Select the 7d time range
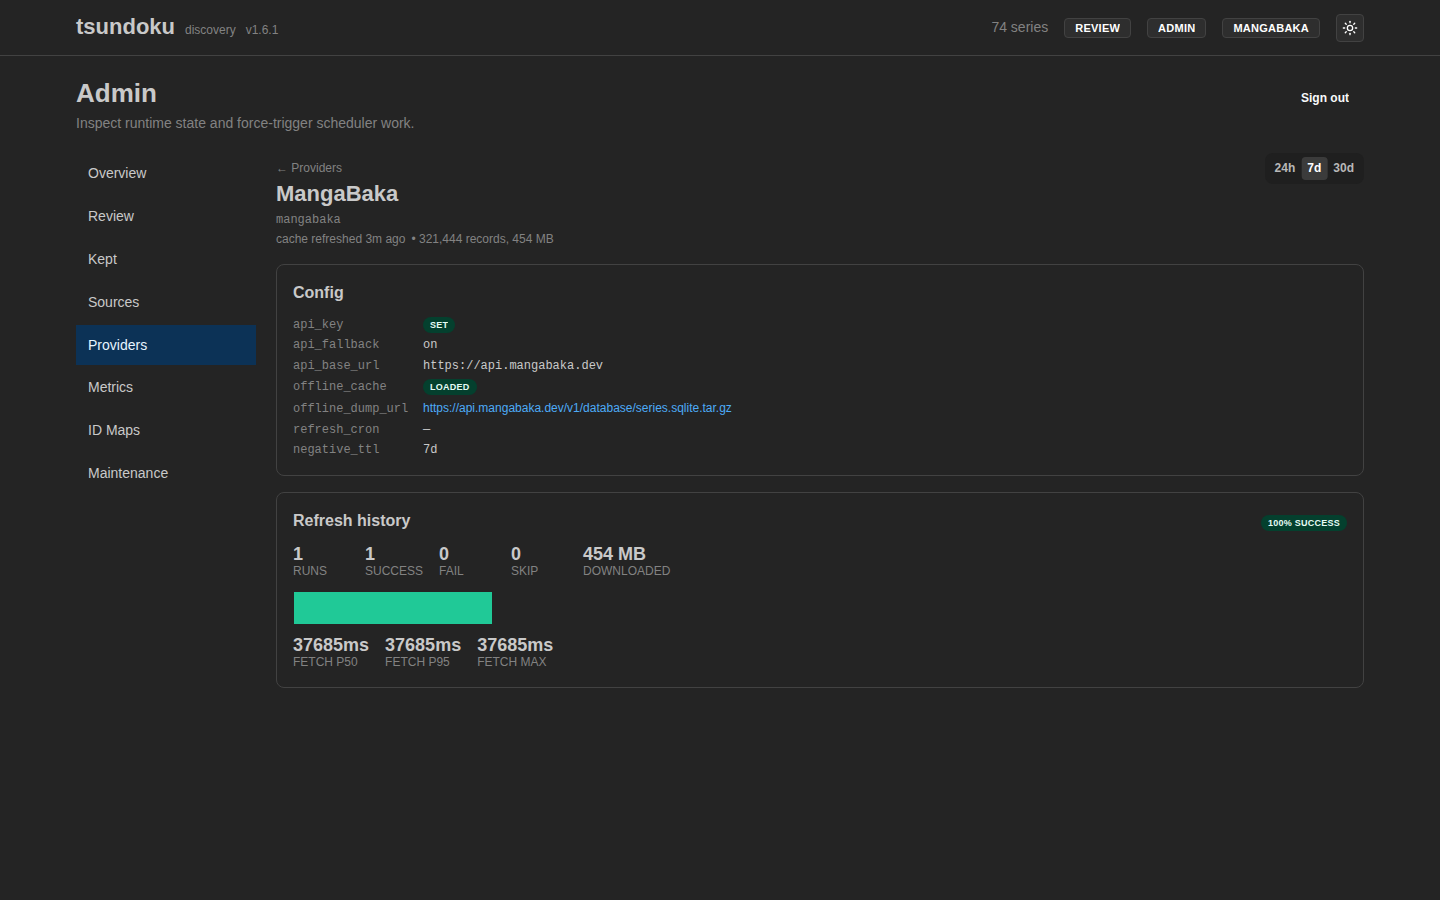The height and width of the screenshot is (900, 1440). 1314,168
